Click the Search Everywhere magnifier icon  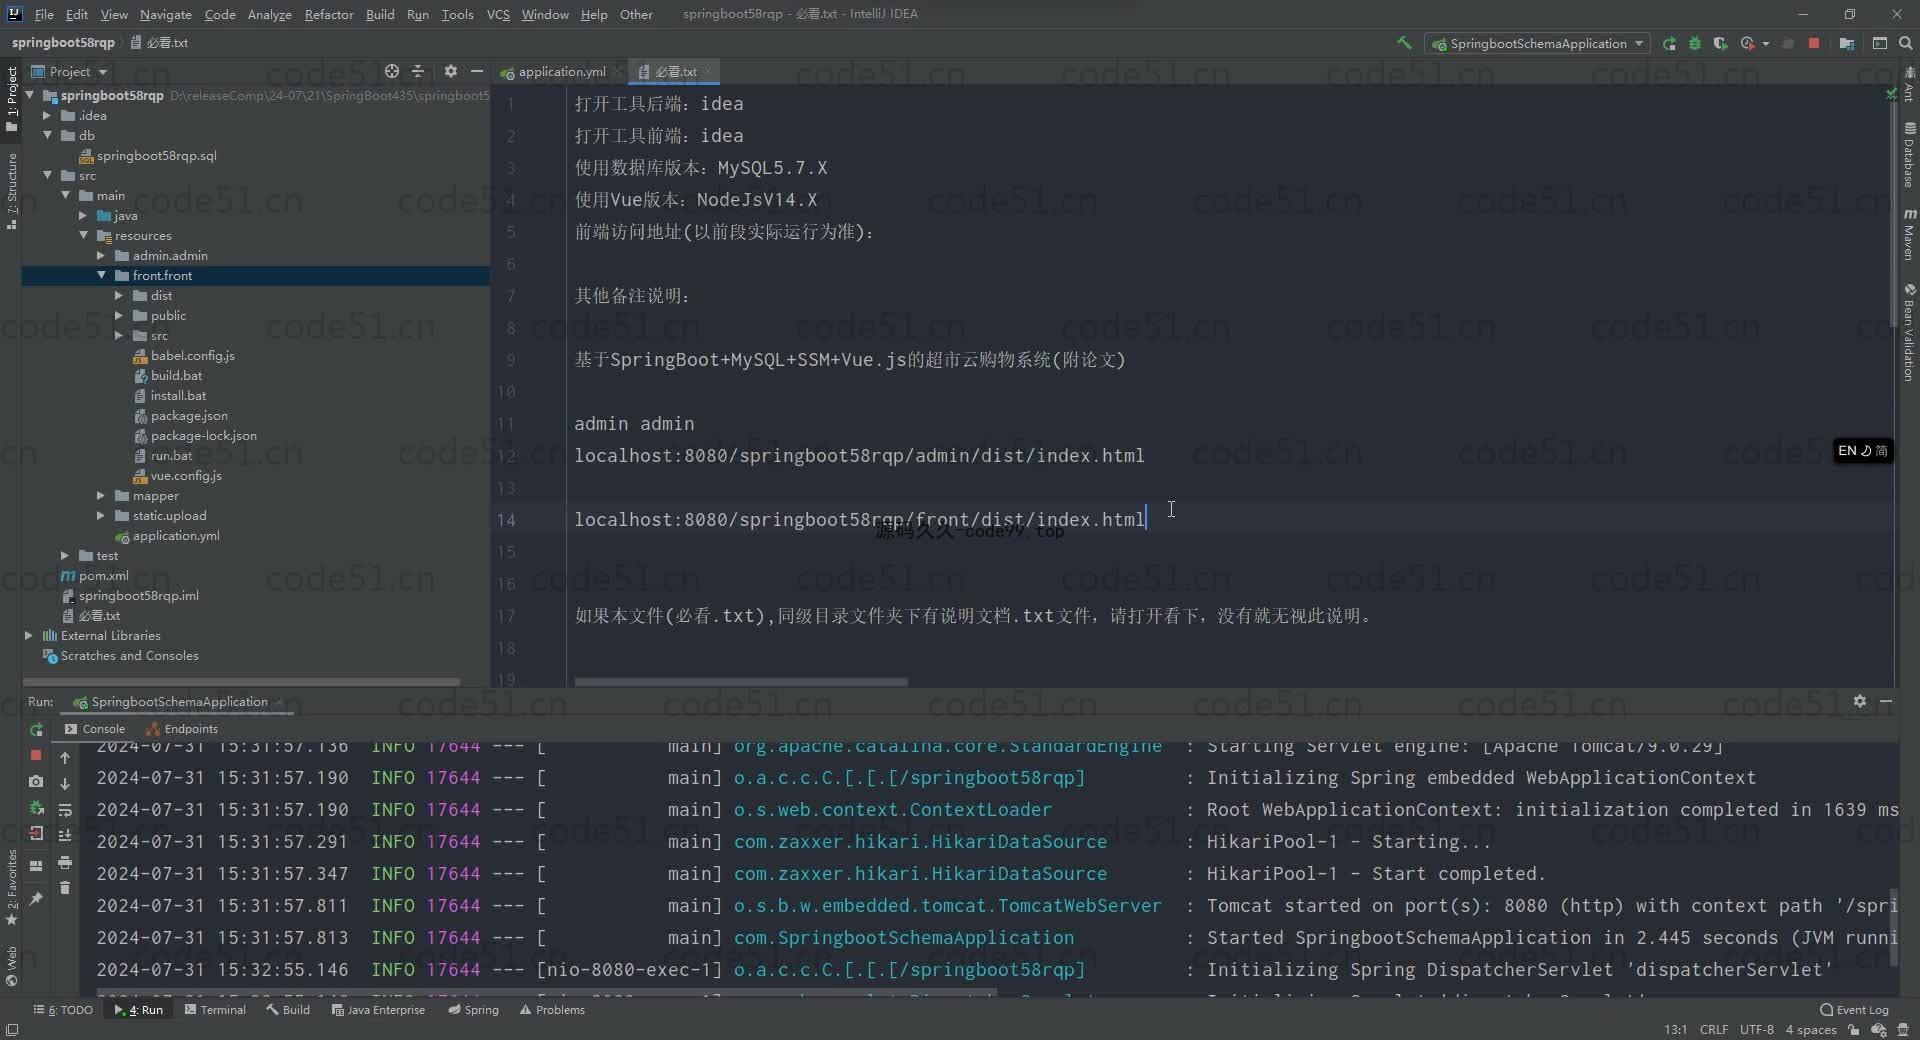1905,43
